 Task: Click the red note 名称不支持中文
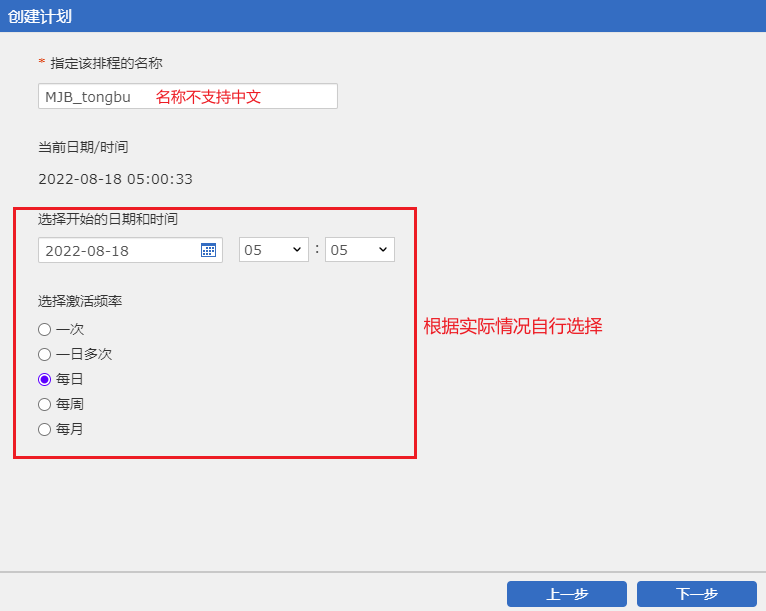[208, 97]
